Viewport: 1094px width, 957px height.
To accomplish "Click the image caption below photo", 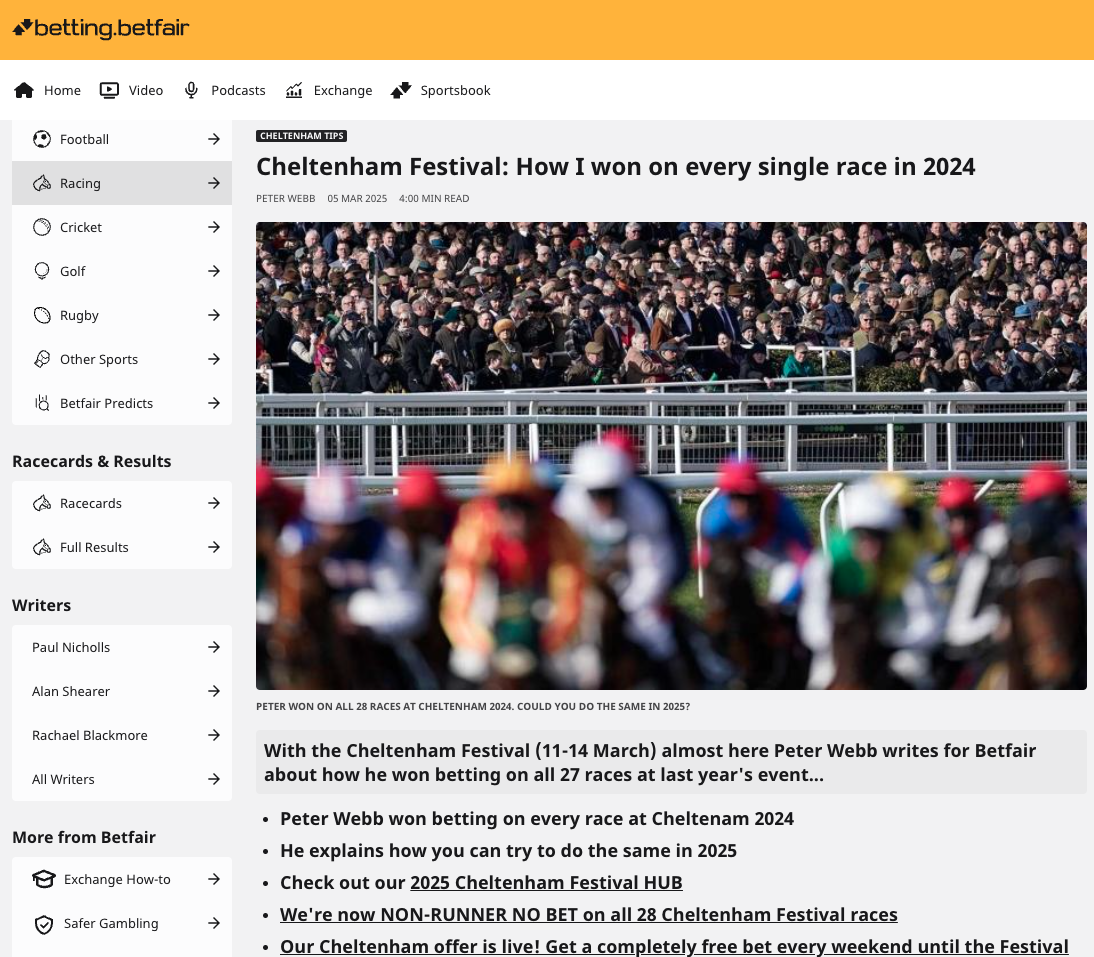I will (x=473, y=706).
